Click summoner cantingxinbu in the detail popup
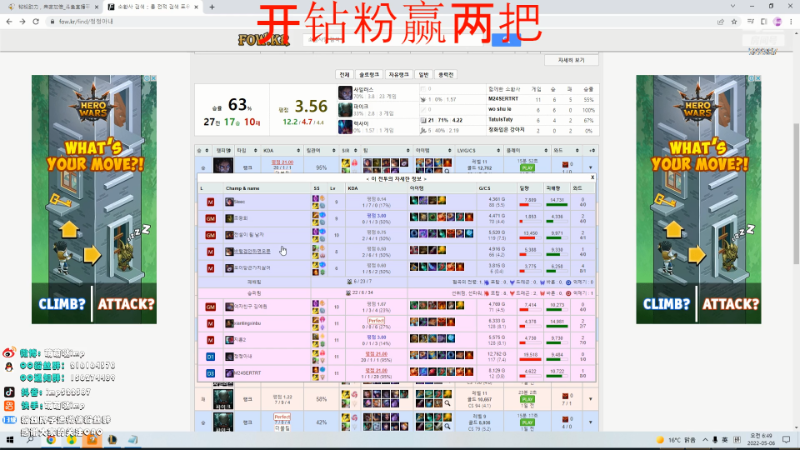Image resolution: width=800 pixels, height=450 pixels. click(248, 323)
